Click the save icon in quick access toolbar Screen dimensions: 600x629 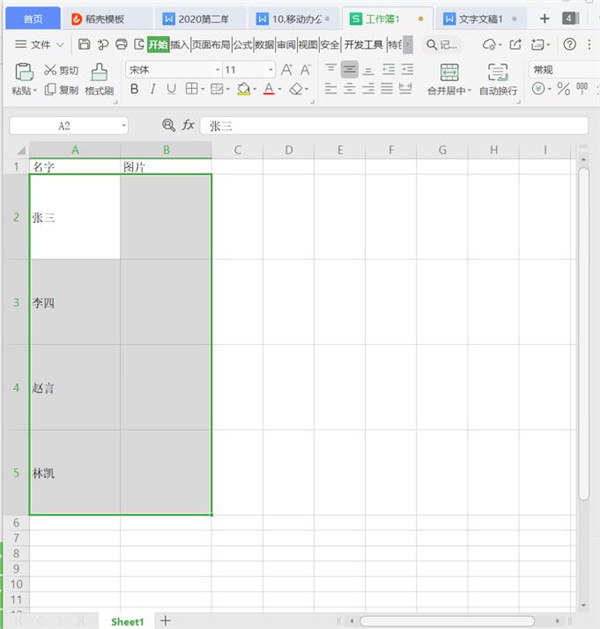click(x=84, y=44)
